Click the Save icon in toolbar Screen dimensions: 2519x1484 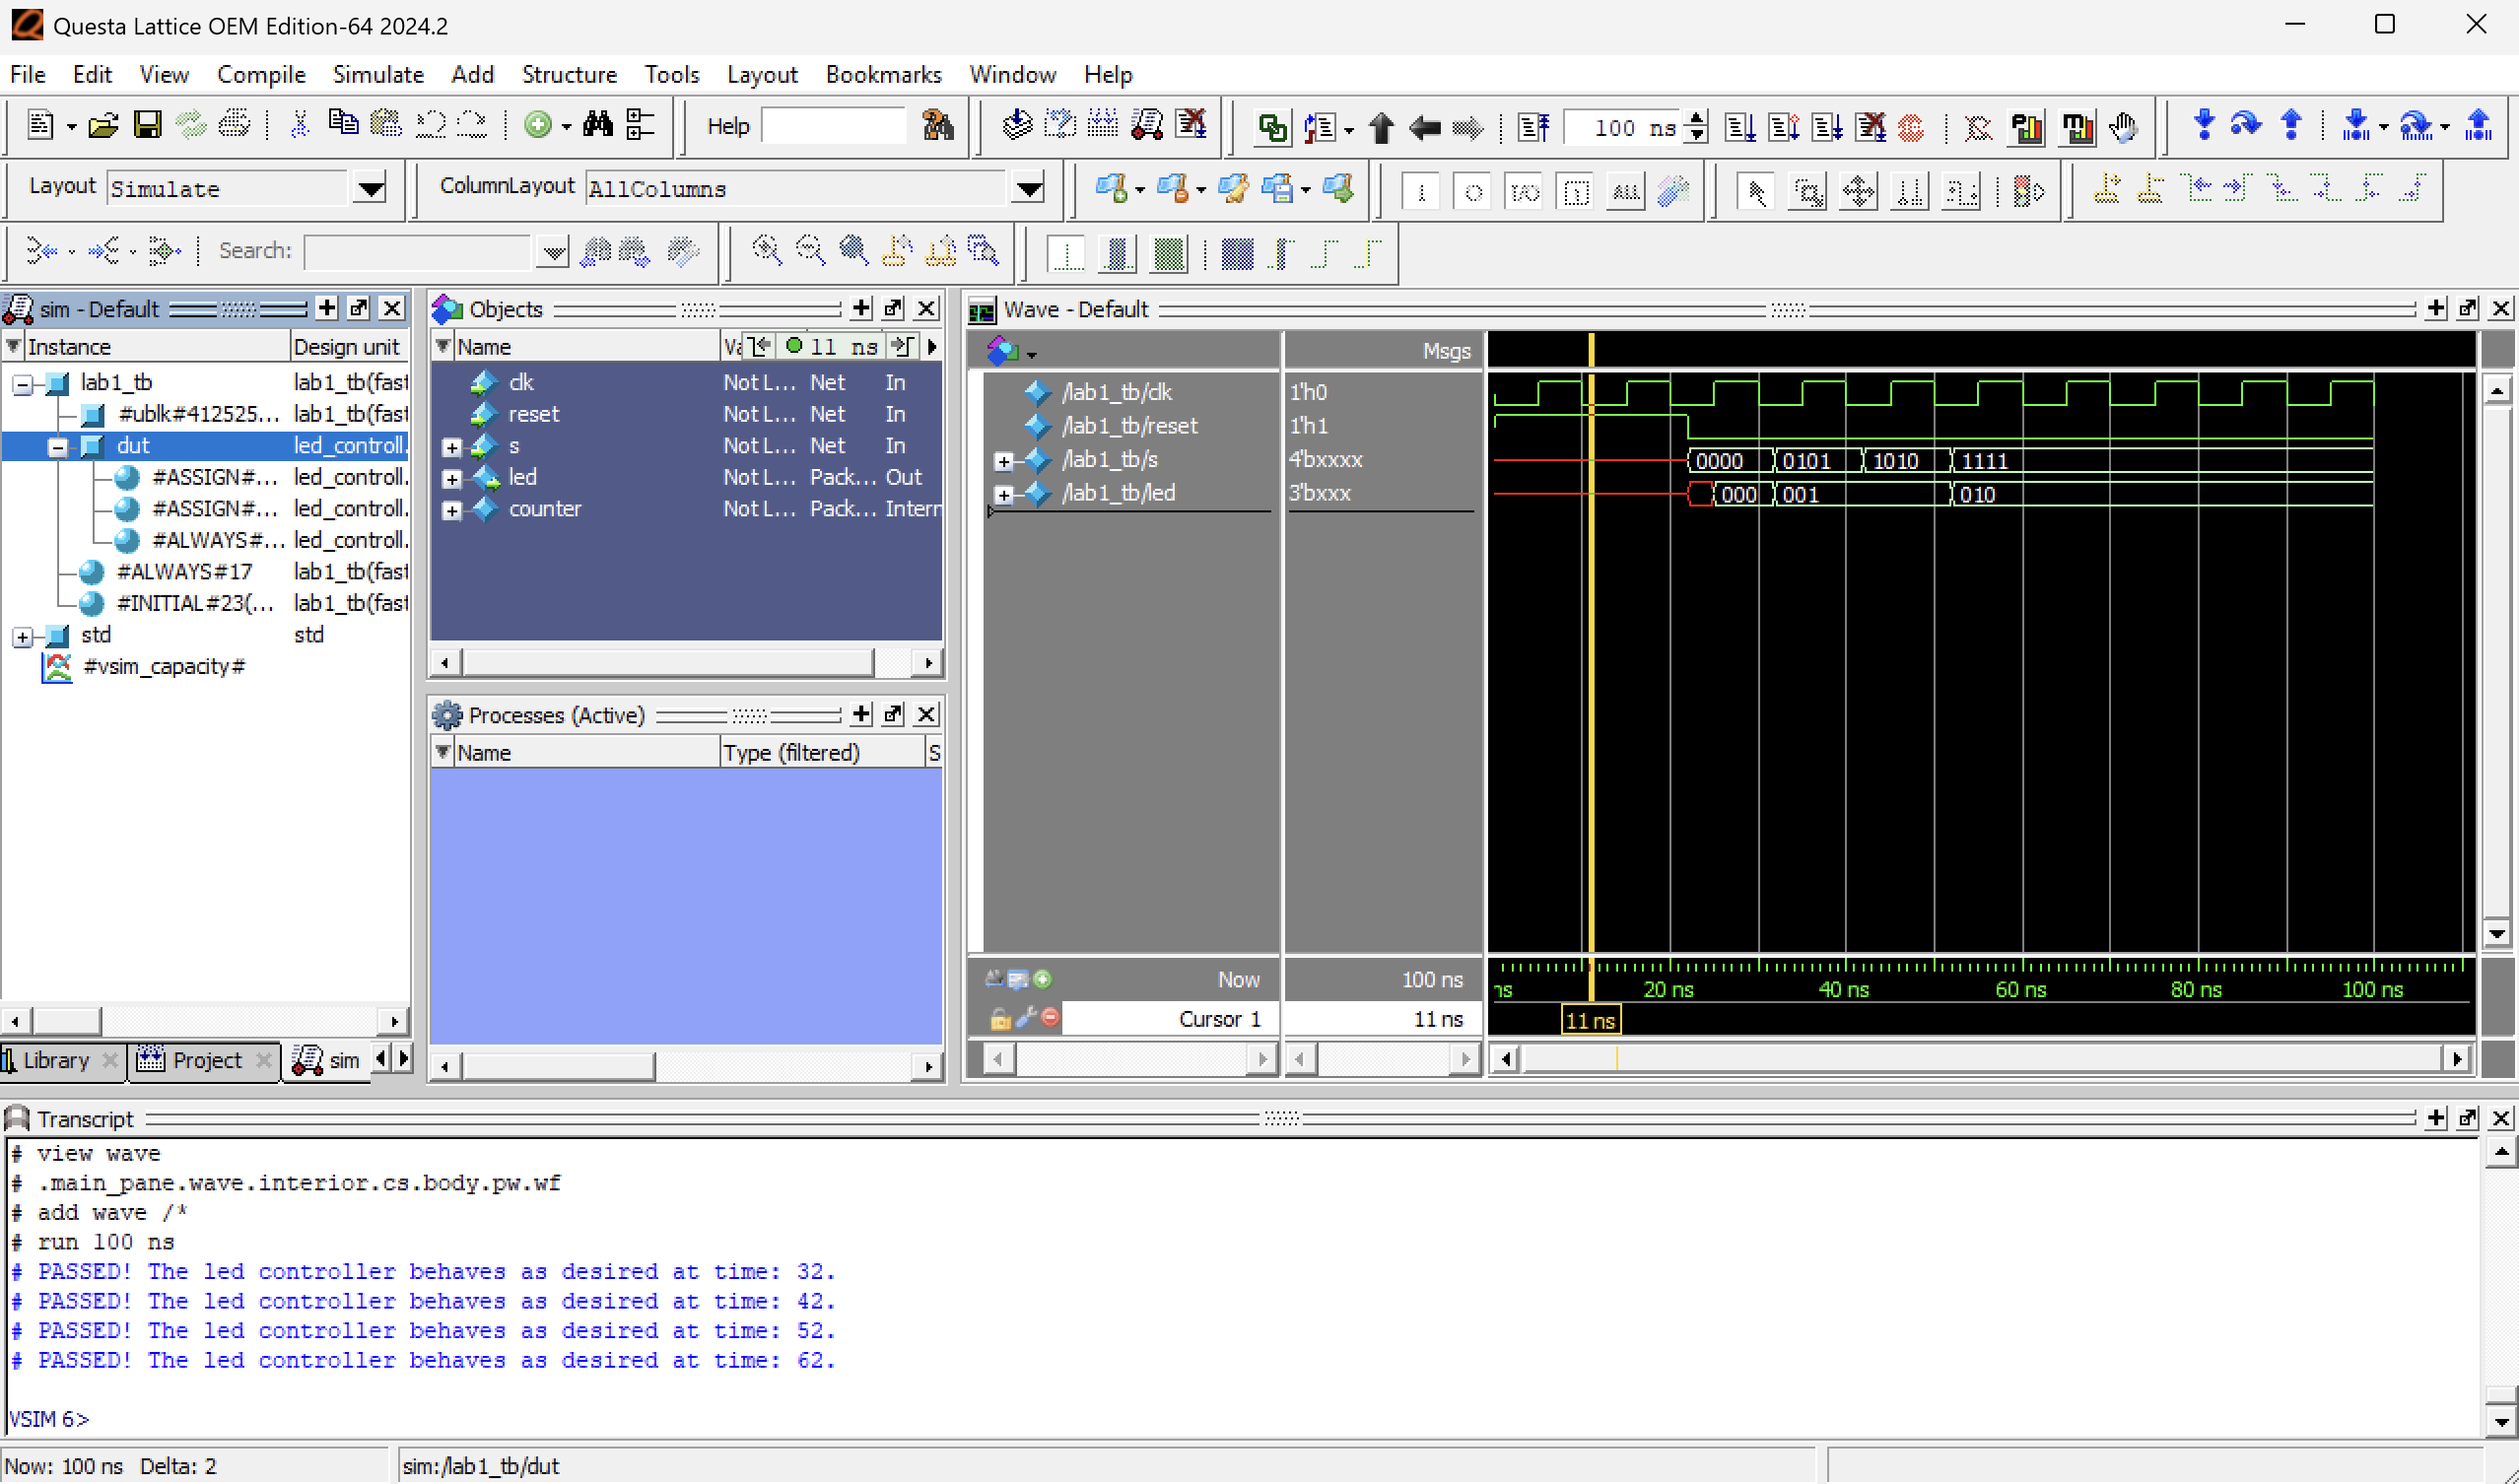[148, 126]
